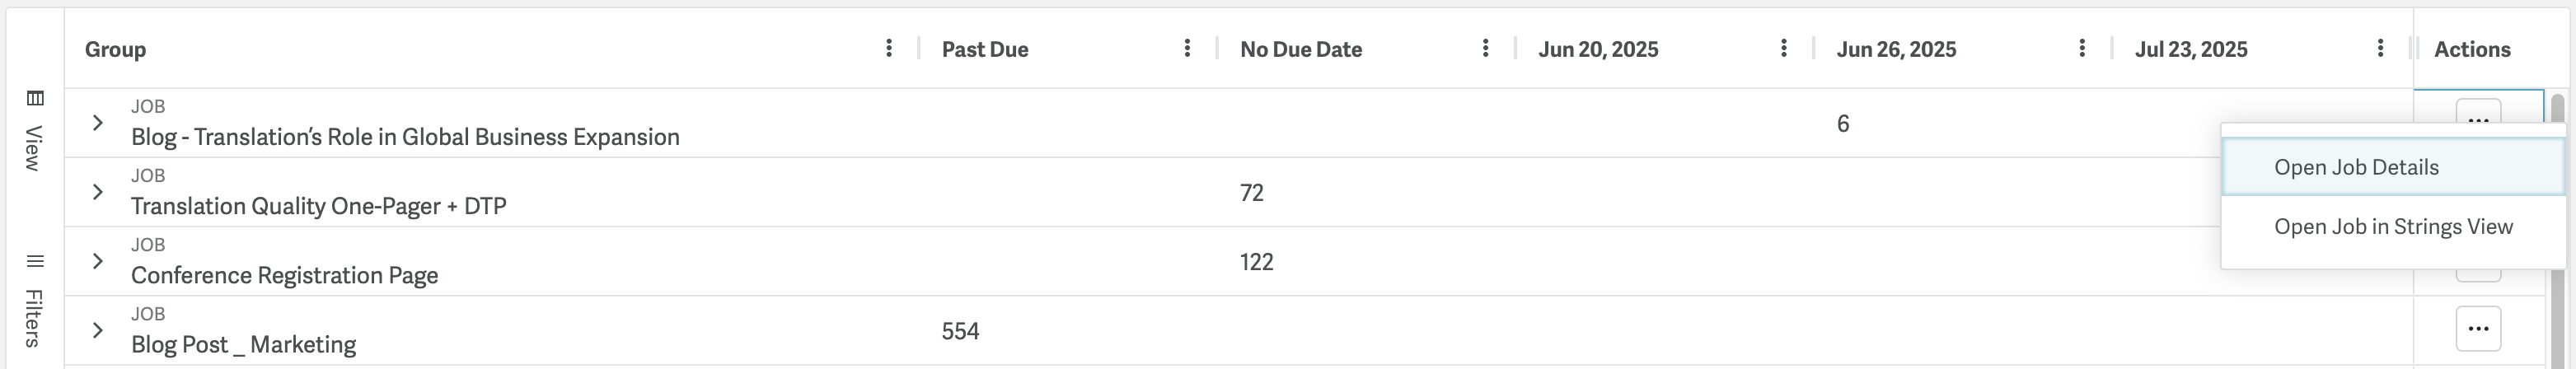
Task: Open the Jun 26, 2025 column menu
Action: coord(2081,48)
